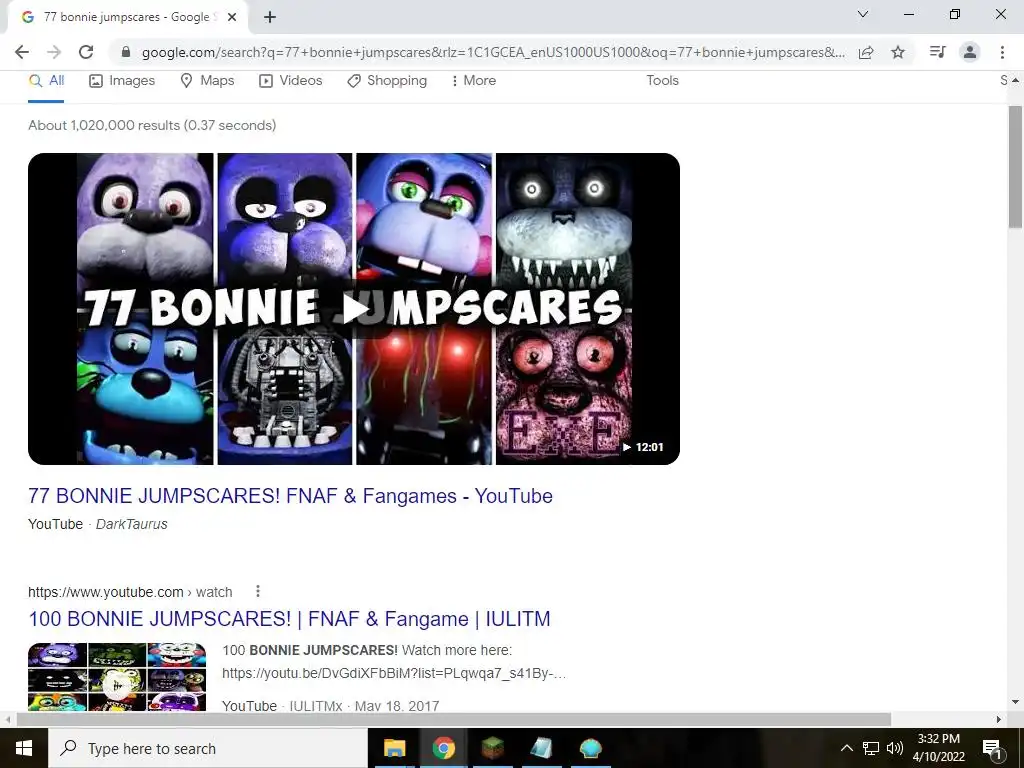Screen dimensions: 1024x768
Task: Bookmark this page with the star
Action: pos(898,52)
